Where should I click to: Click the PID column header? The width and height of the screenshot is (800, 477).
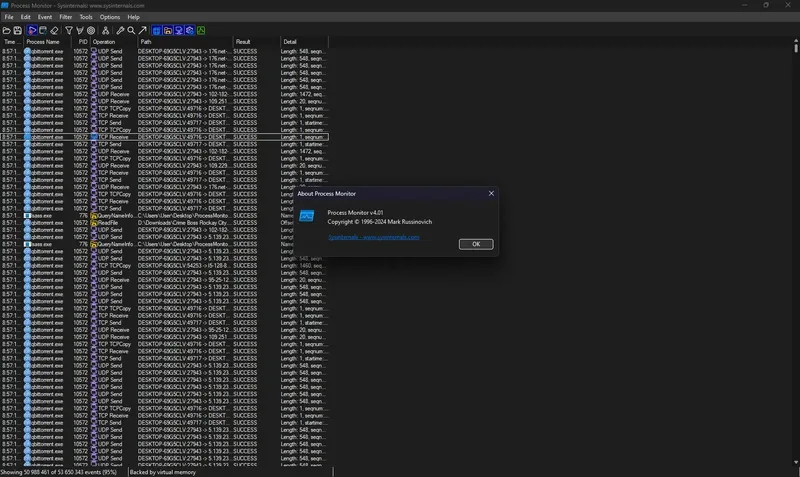(82, 42)
